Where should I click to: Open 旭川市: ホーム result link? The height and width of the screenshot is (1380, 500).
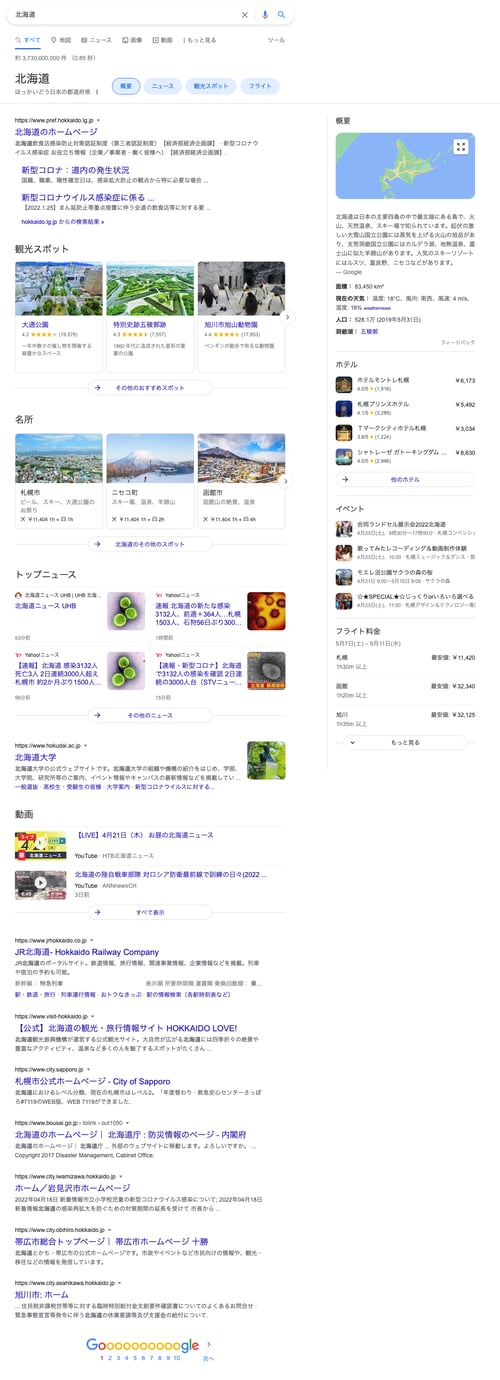click(x=42, y=1294)
